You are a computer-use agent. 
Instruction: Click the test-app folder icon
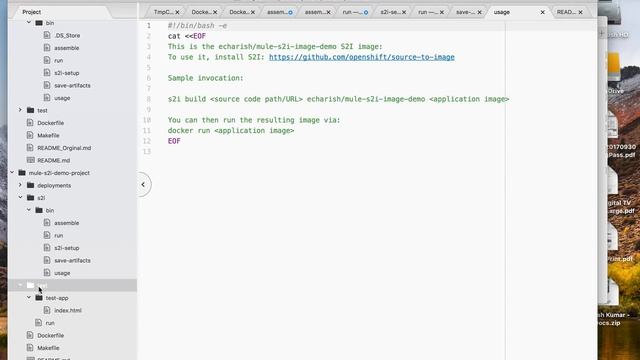coord(39,298)
